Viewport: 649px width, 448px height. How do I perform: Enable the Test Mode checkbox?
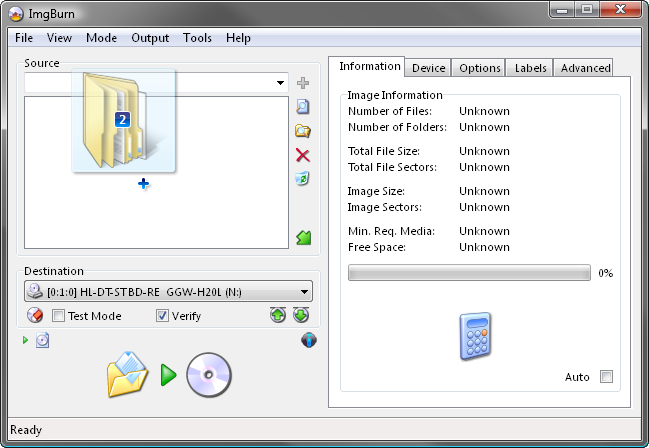pos(58,316)
